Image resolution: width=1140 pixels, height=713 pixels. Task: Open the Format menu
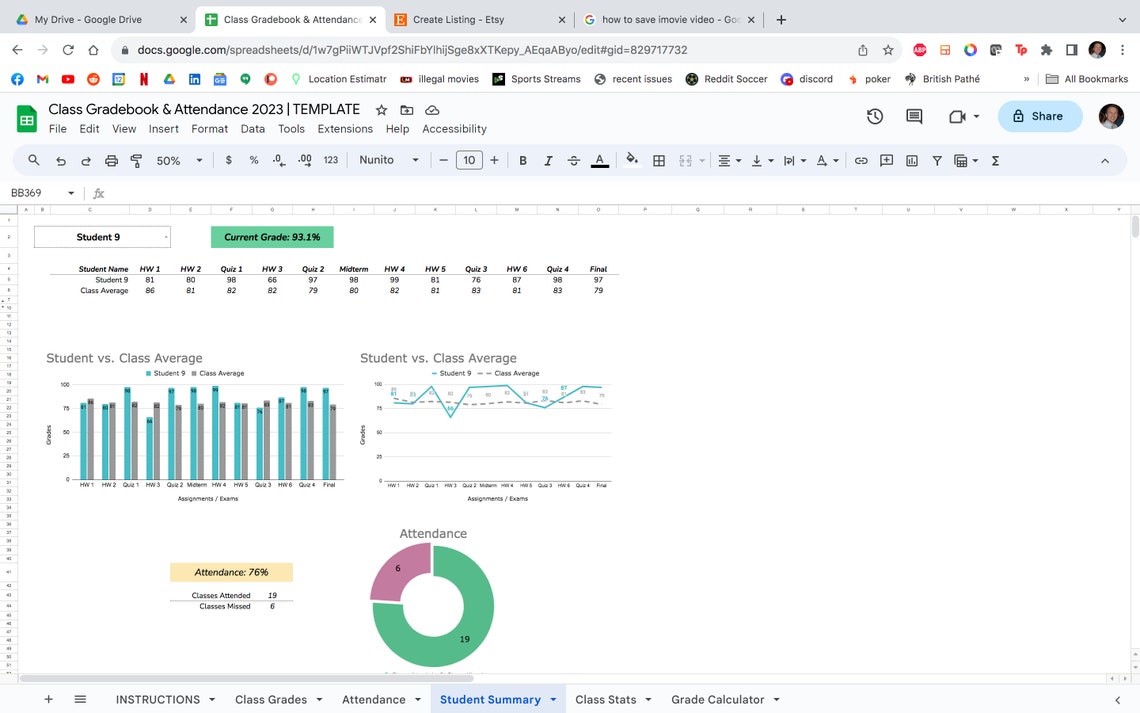[x=209, y=128]
